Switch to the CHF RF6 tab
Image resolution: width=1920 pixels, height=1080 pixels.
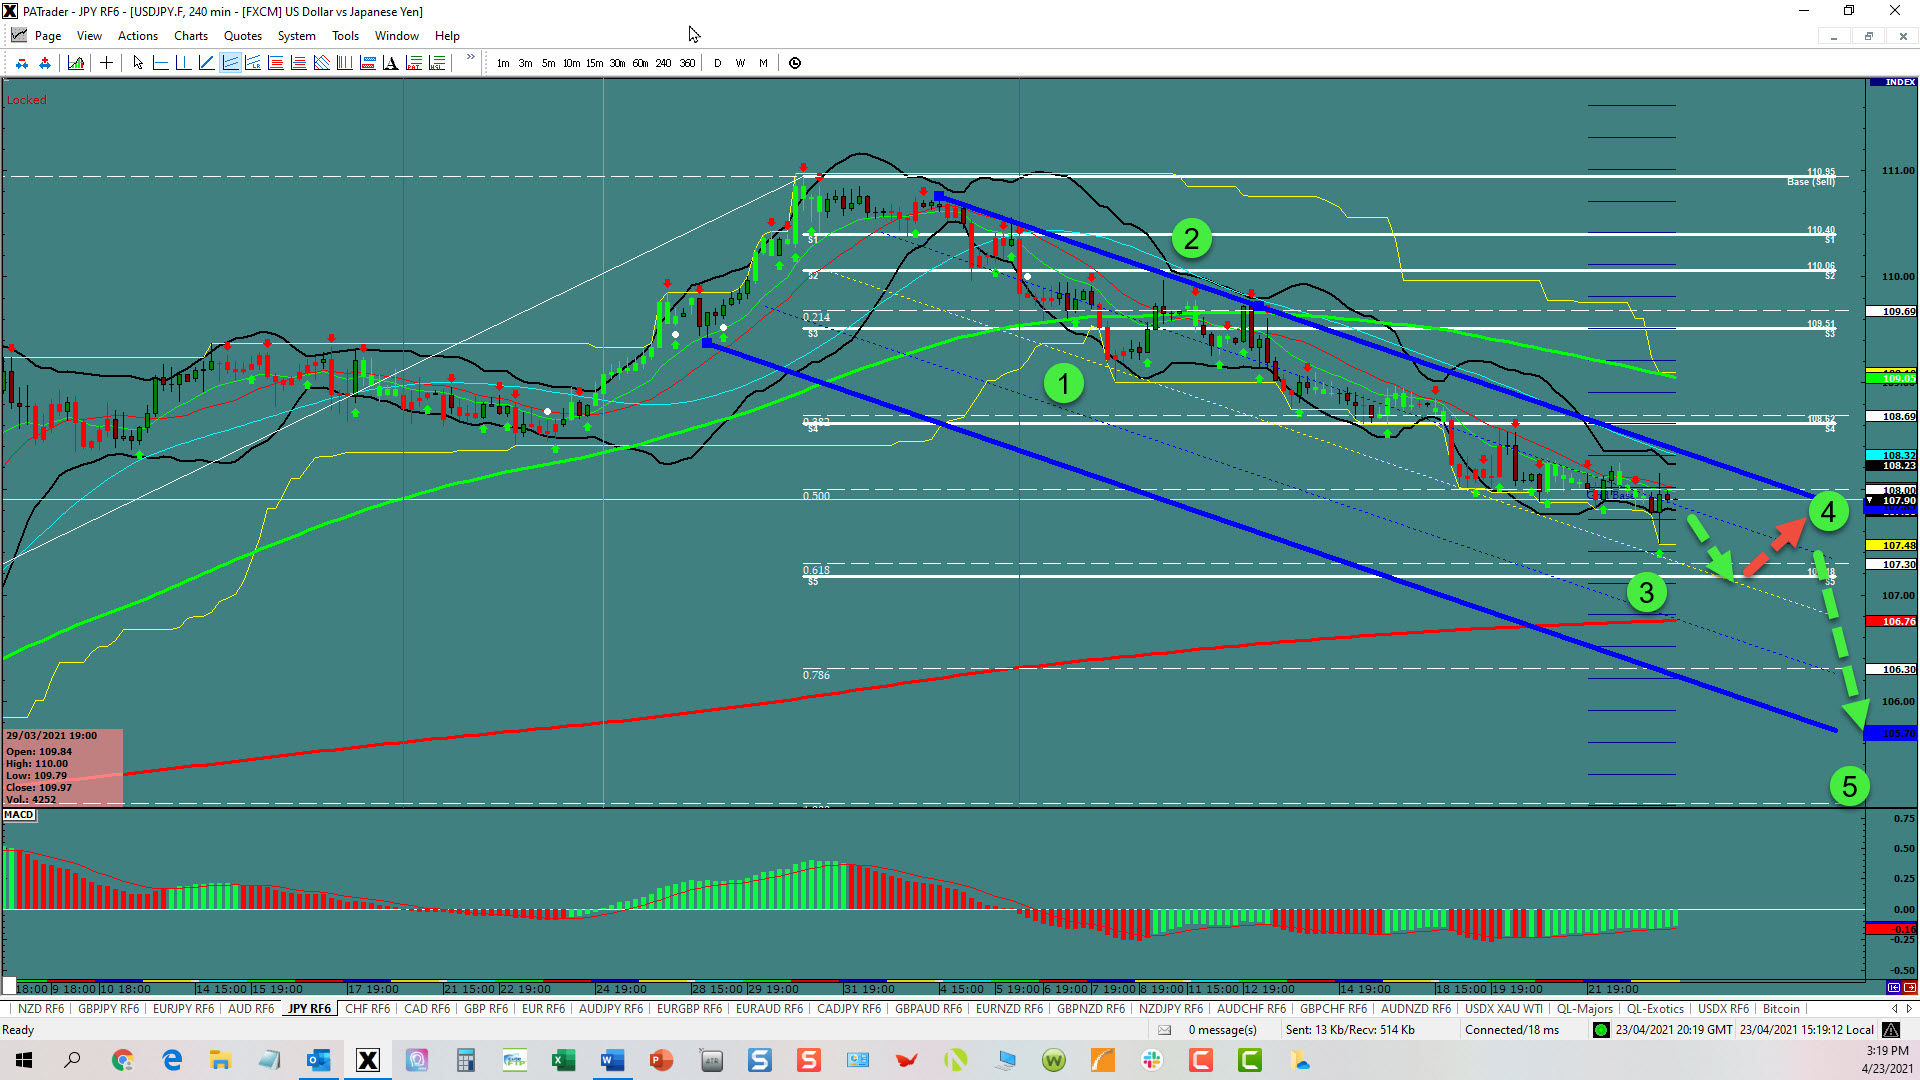point(367,1009)
